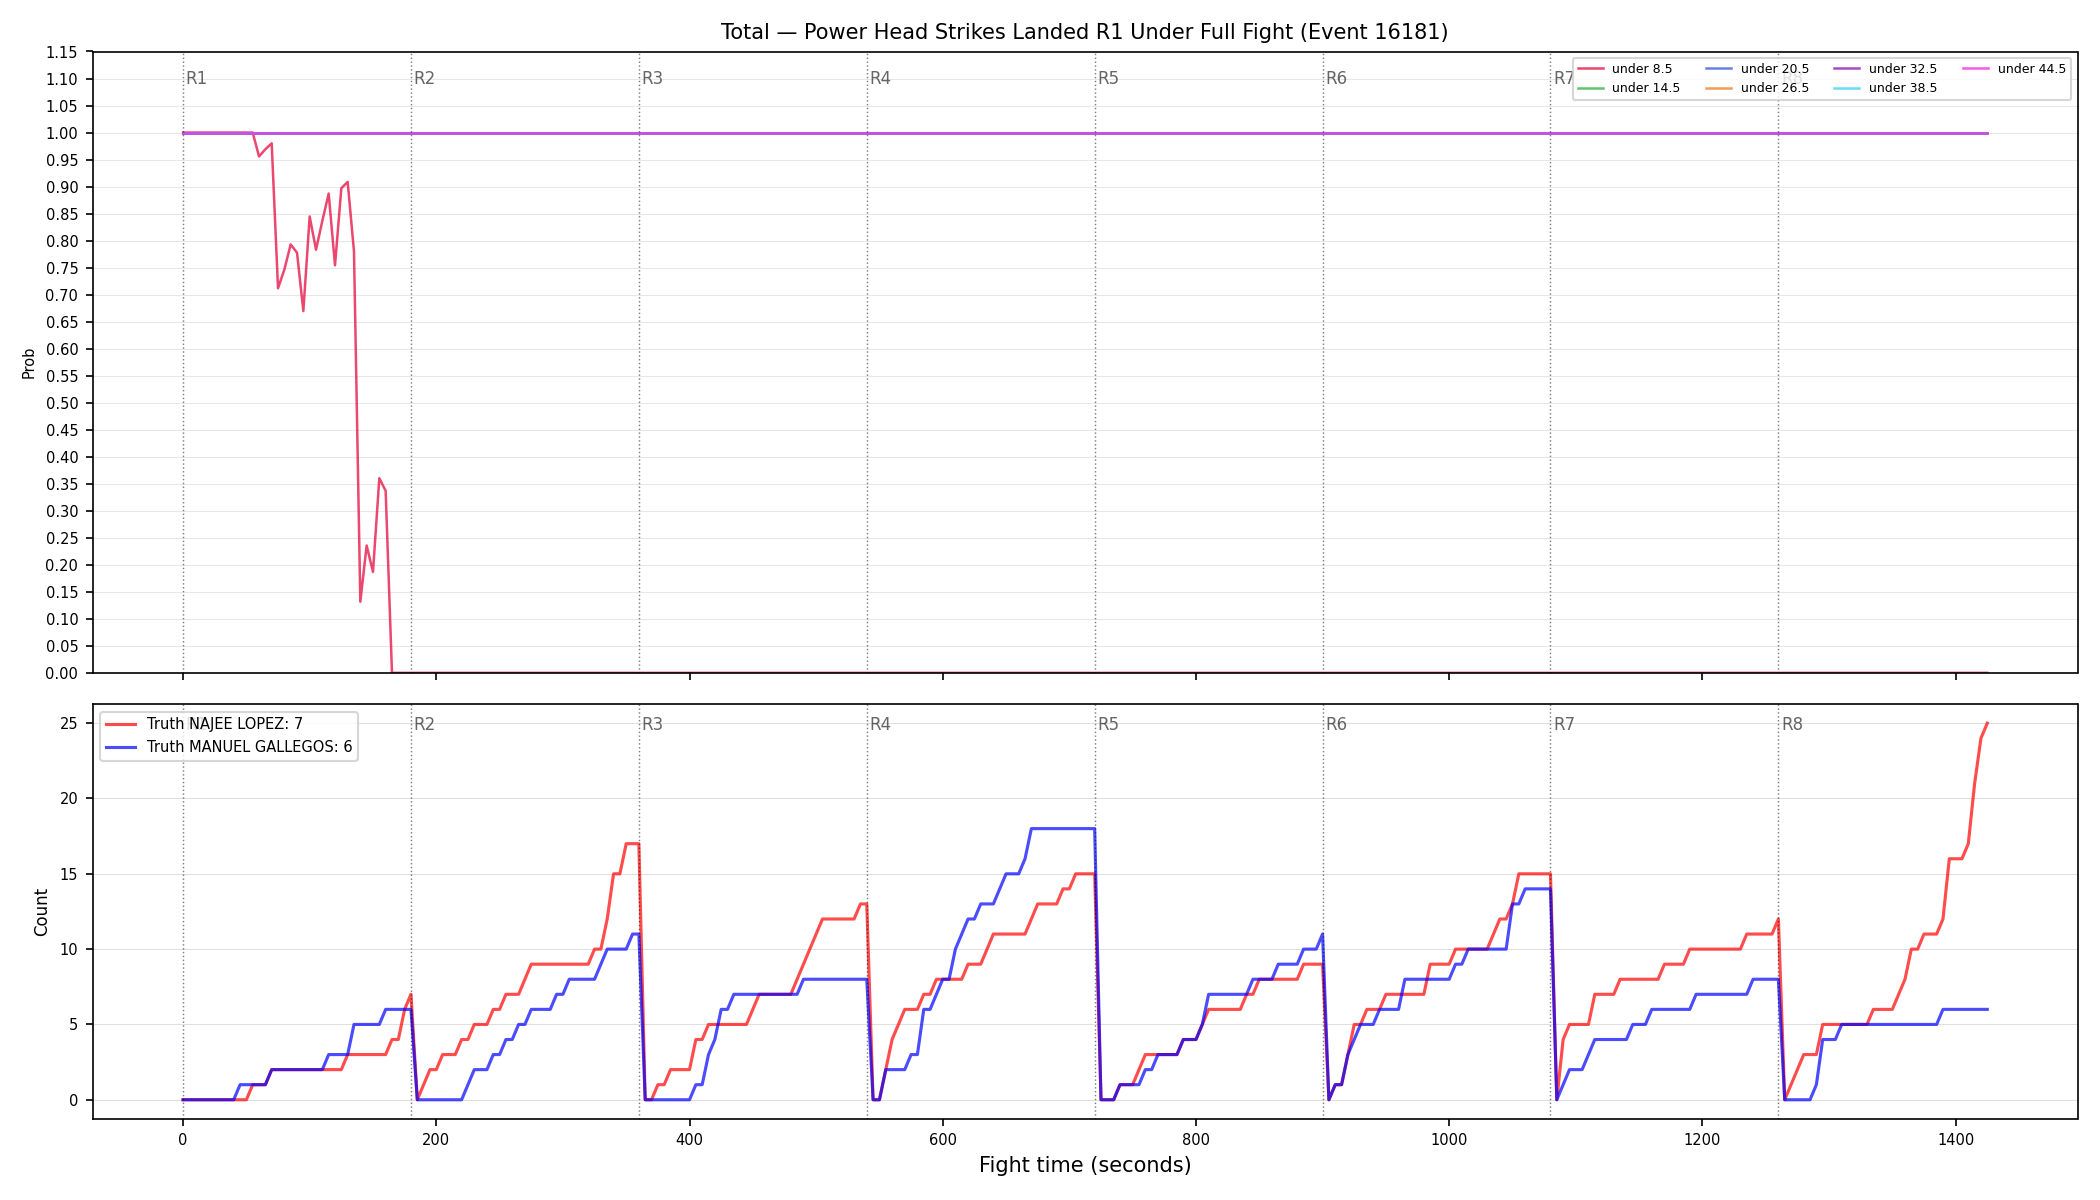Image resolution: width=2100 pixels, height=1200 pixels.
Task: Click the red swatch beside Truth NAJEE LOPEZ
Action: tap(121, 724)
